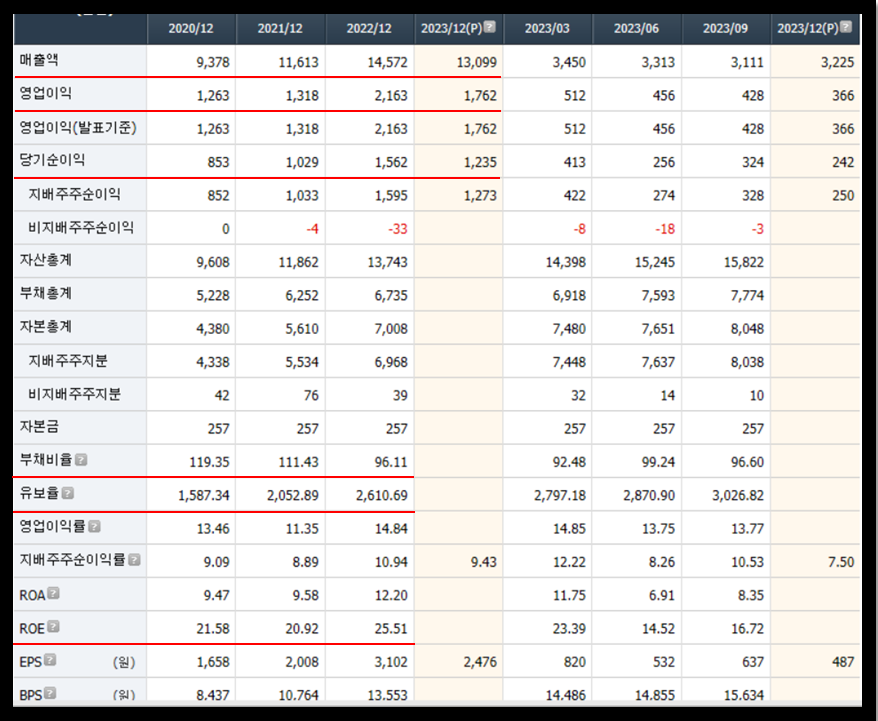
Task: Click the 자본총계 row label
Action: coord(45,326)
